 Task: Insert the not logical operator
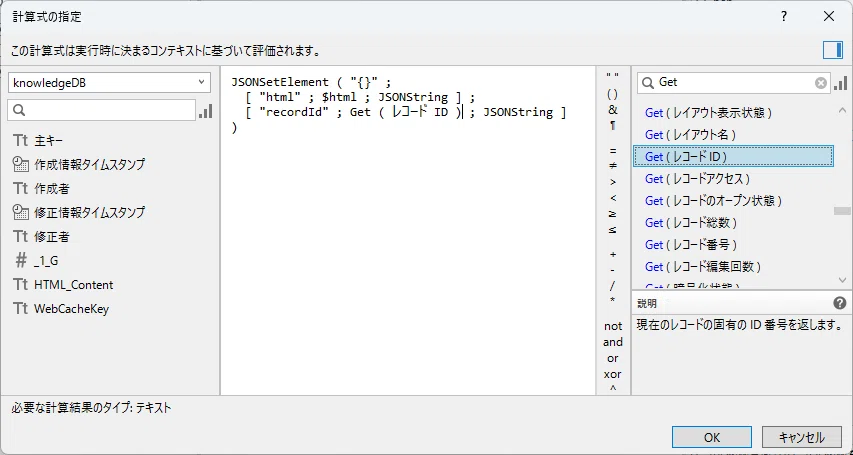(613, 326)
